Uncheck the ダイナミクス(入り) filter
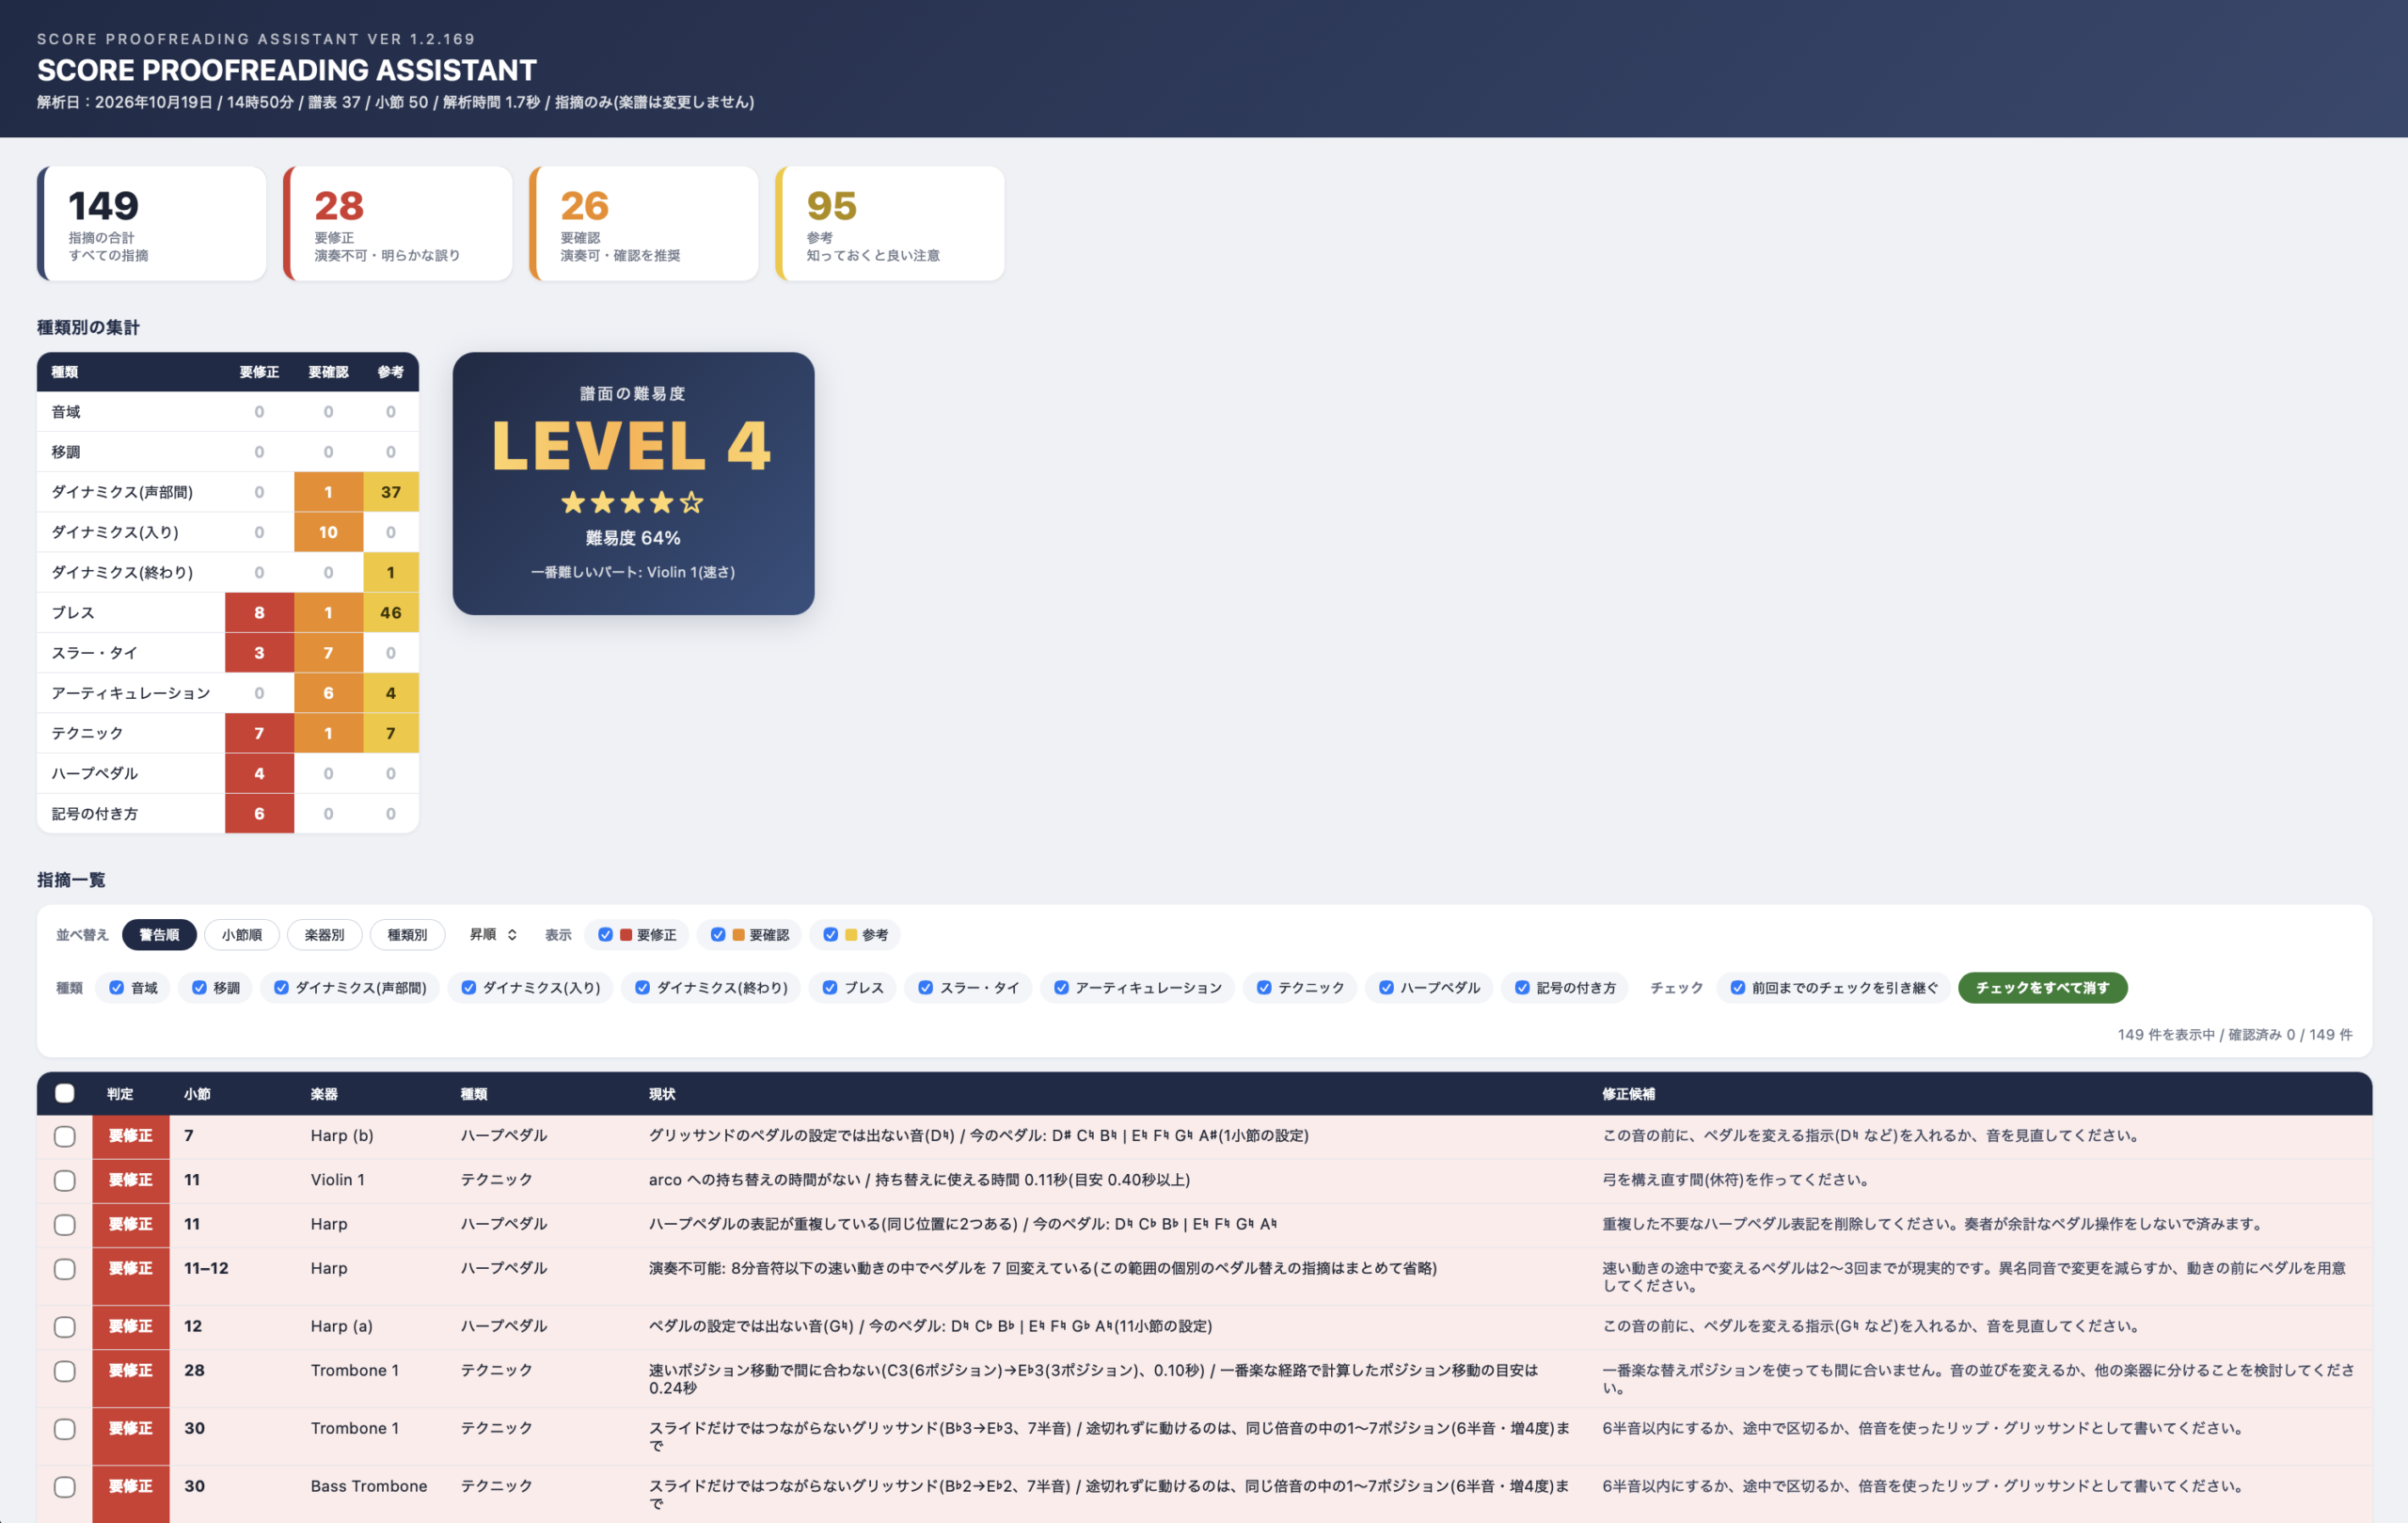Viewport: 2408px width, 1523px height. (468, 988)
